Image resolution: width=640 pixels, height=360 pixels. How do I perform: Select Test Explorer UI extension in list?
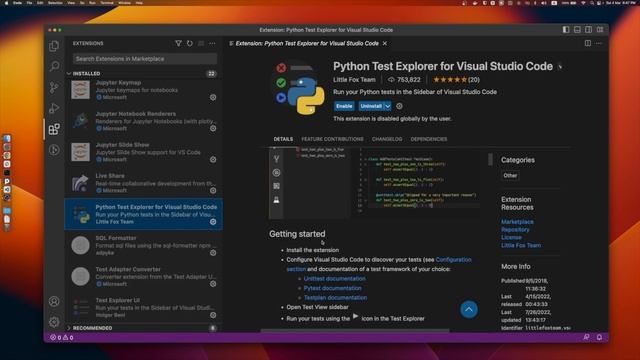coord(144,307)
